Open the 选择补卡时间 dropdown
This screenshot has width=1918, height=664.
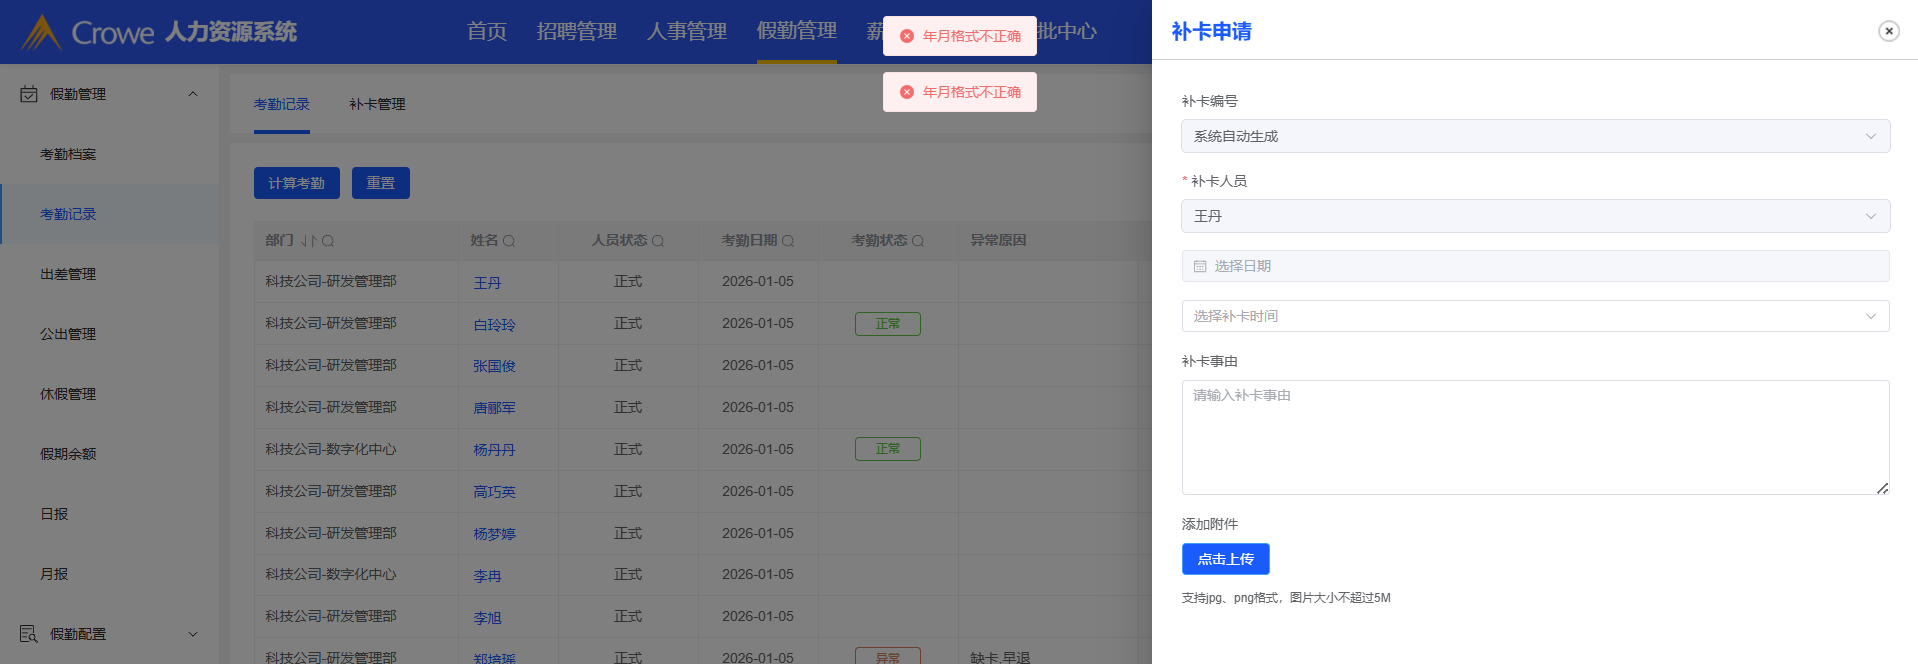[x=1535, y=316]
